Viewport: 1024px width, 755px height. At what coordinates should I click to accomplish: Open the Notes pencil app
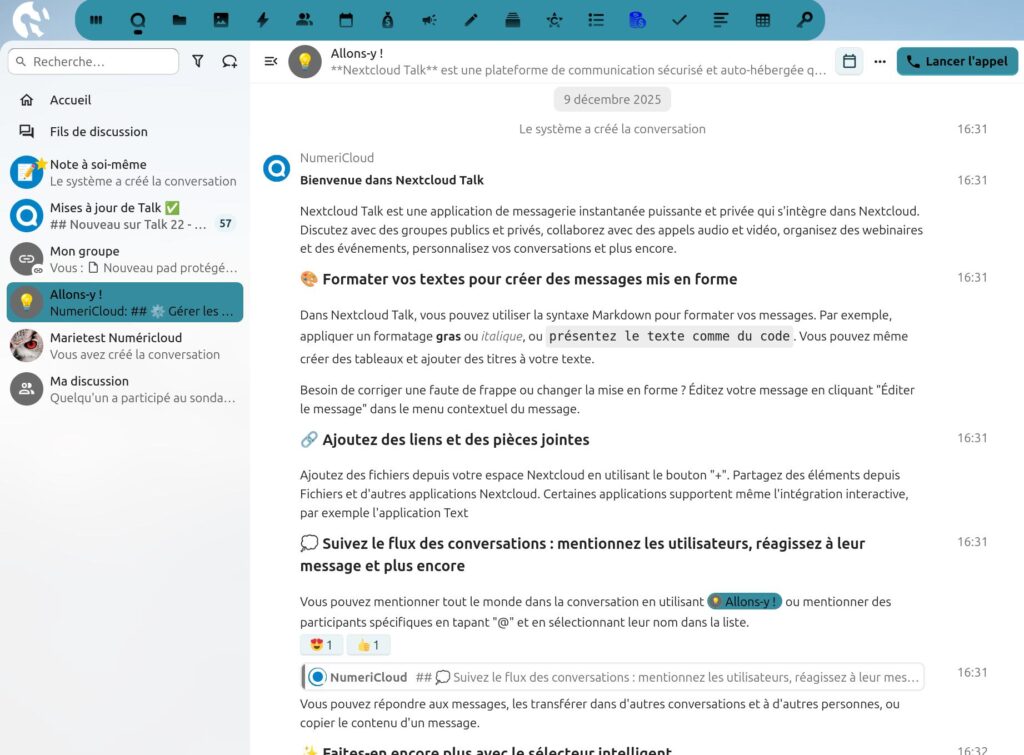point(471,20)
